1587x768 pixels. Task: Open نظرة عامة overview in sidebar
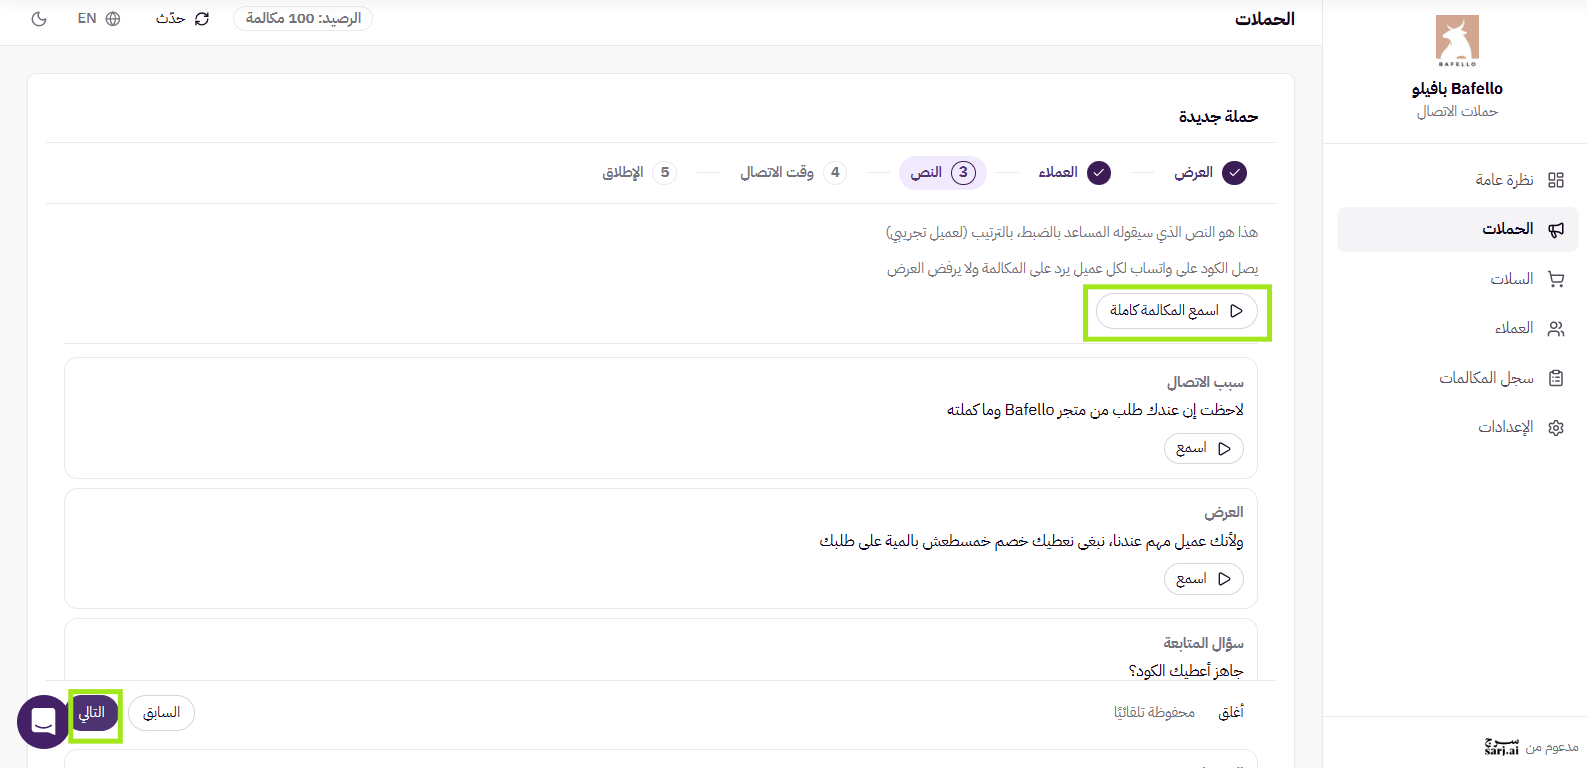(x=1458, y=180)
